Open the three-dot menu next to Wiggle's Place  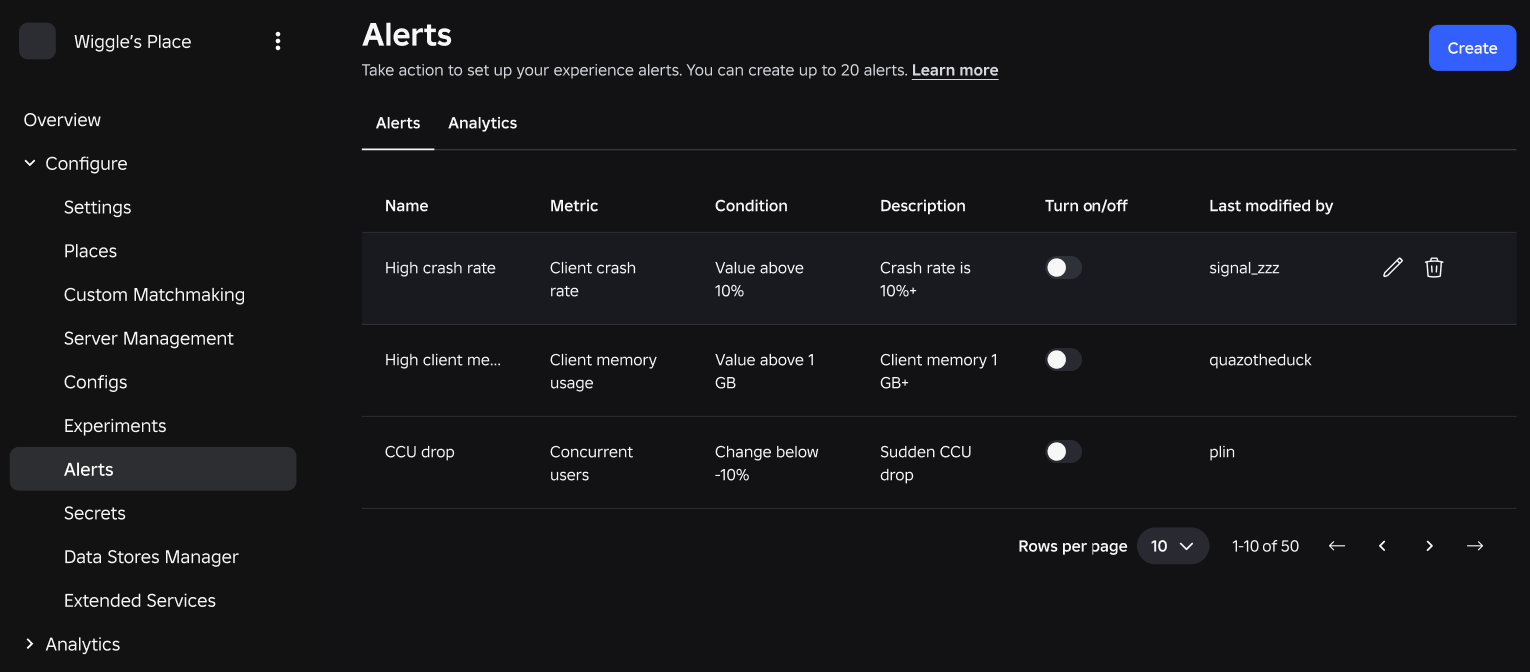coord(278,41)
